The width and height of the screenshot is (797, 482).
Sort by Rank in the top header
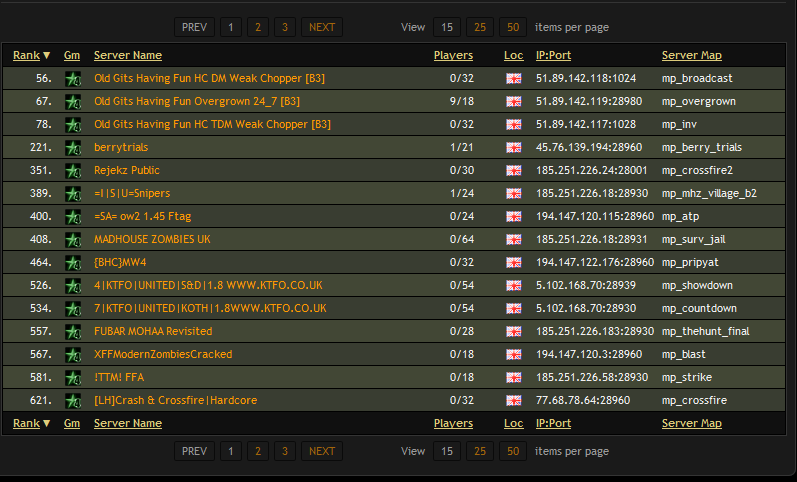pos(26,55)
